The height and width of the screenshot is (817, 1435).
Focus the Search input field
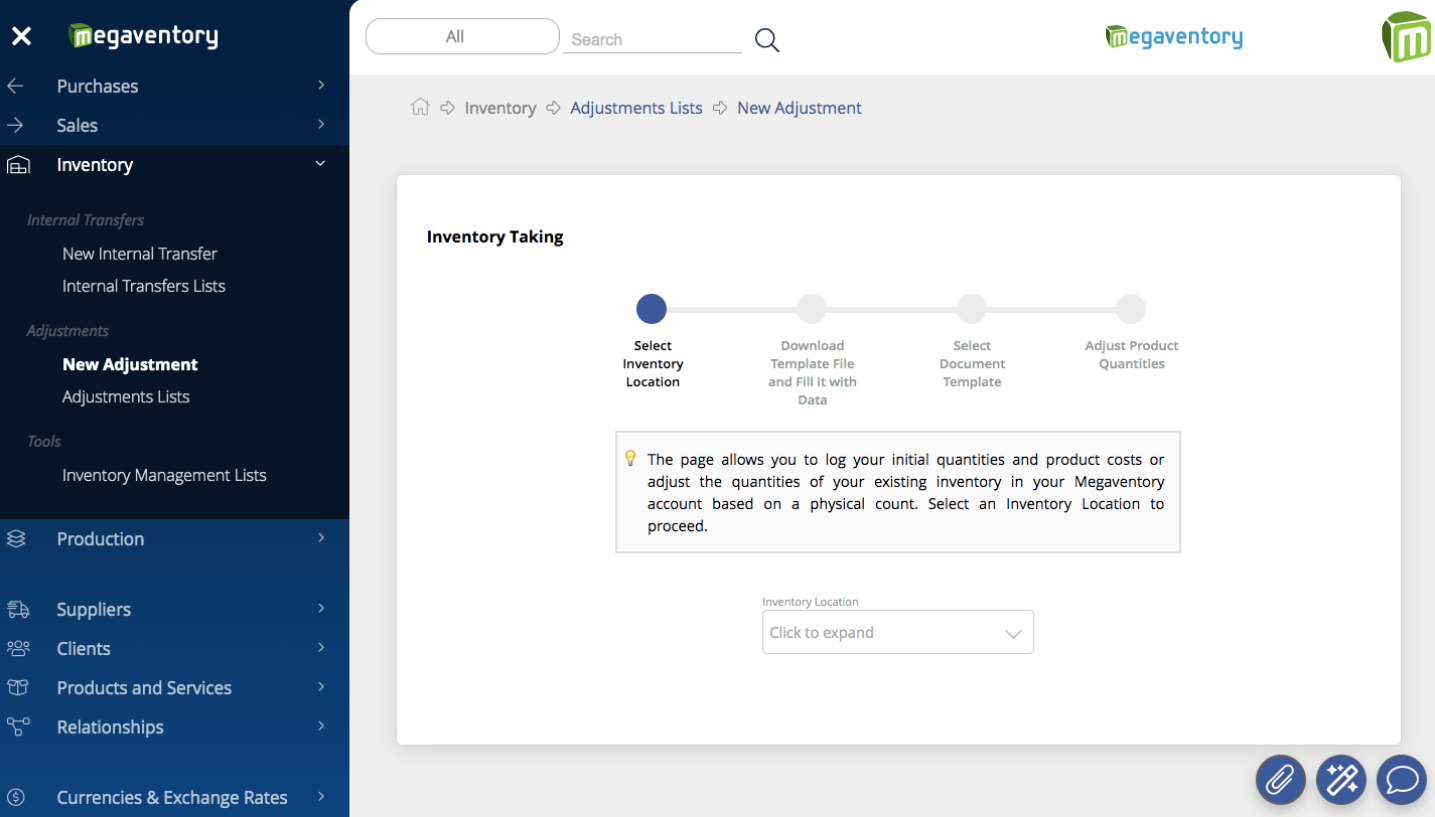pos(652,40)
